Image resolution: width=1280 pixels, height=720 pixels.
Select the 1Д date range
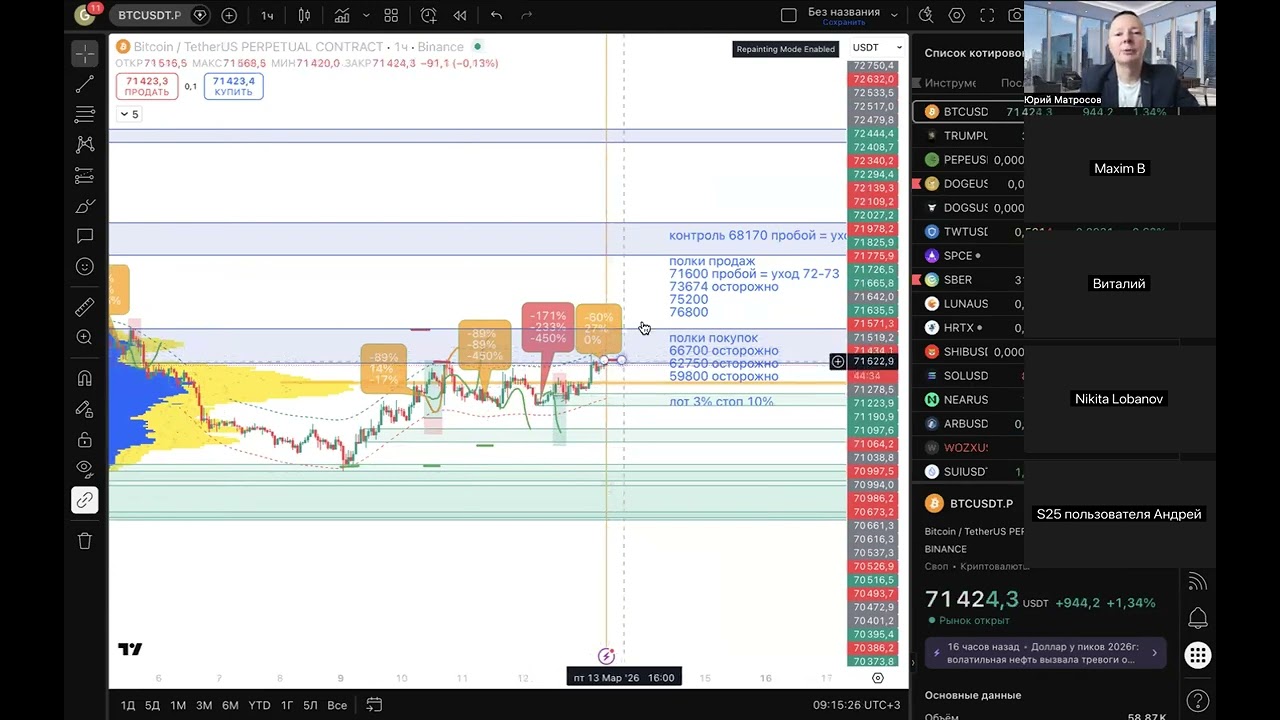tap(128, 705)
